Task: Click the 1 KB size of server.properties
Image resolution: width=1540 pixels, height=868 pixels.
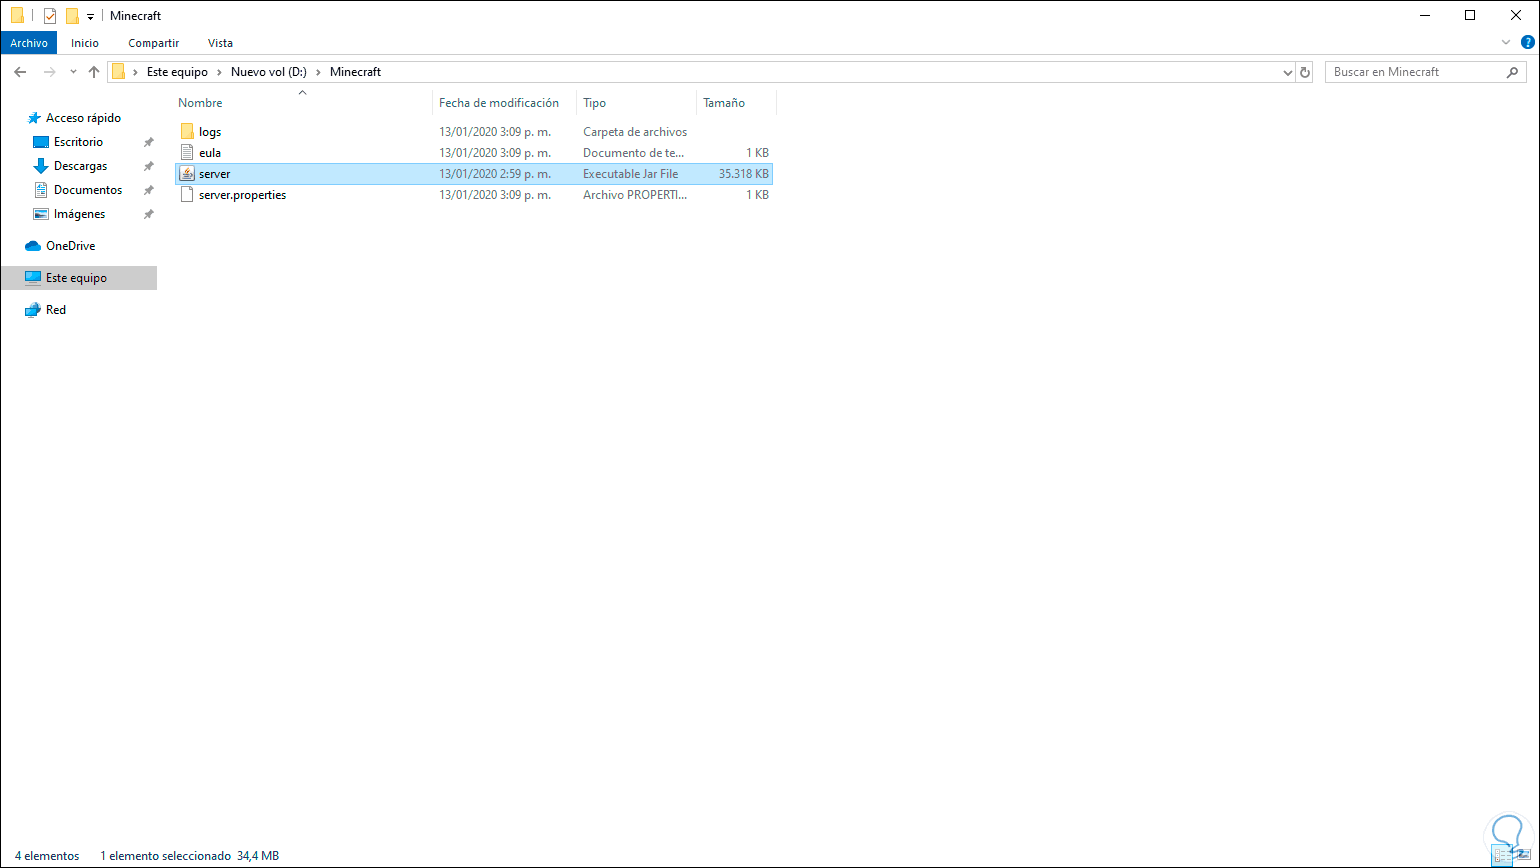Action: 757,195
